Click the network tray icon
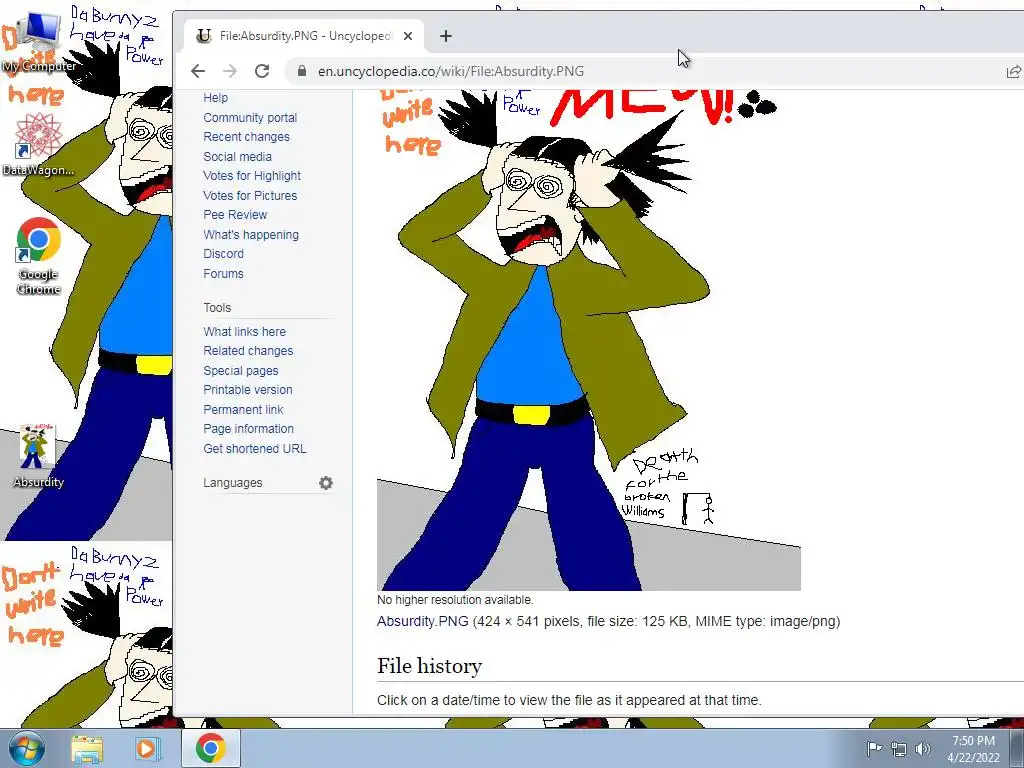 coord(899,749)
